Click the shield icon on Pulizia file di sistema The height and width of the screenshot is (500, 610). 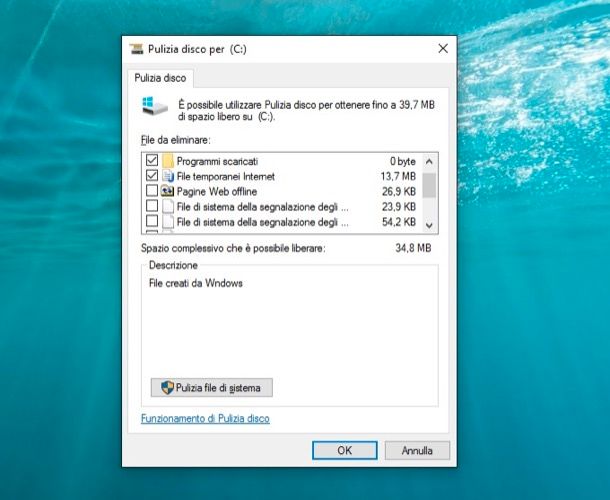[x=167, y=388]
